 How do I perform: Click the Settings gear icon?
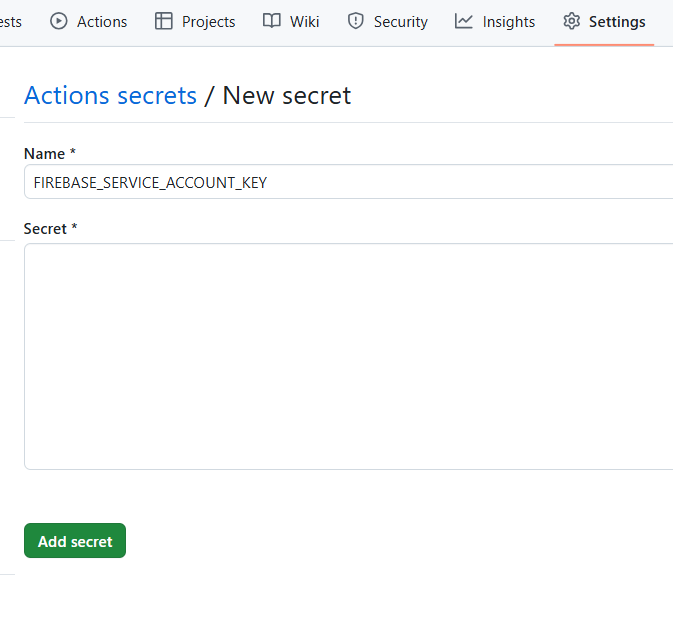[571, 21]
